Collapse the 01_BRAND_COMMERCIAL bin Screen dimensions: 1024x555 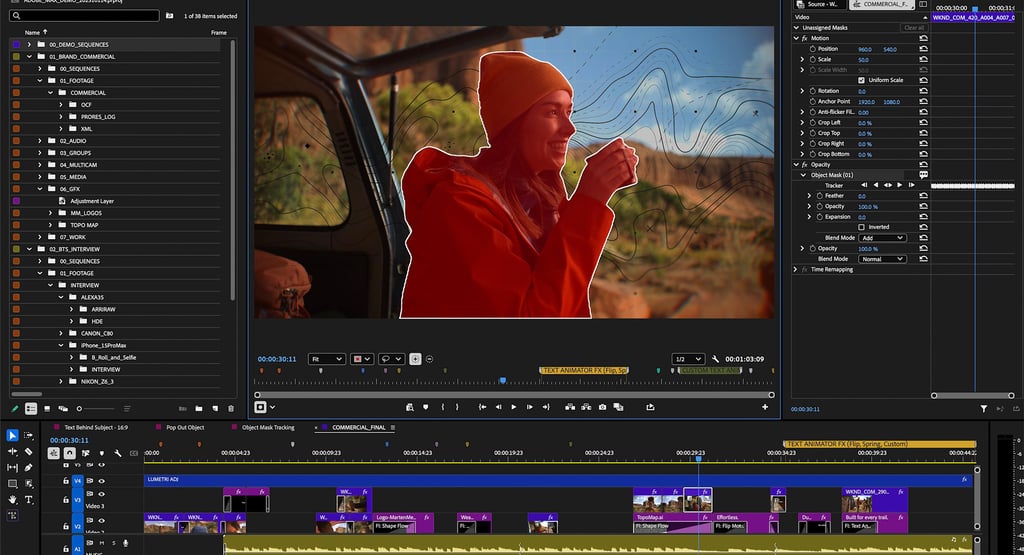[x=29, y=57]
